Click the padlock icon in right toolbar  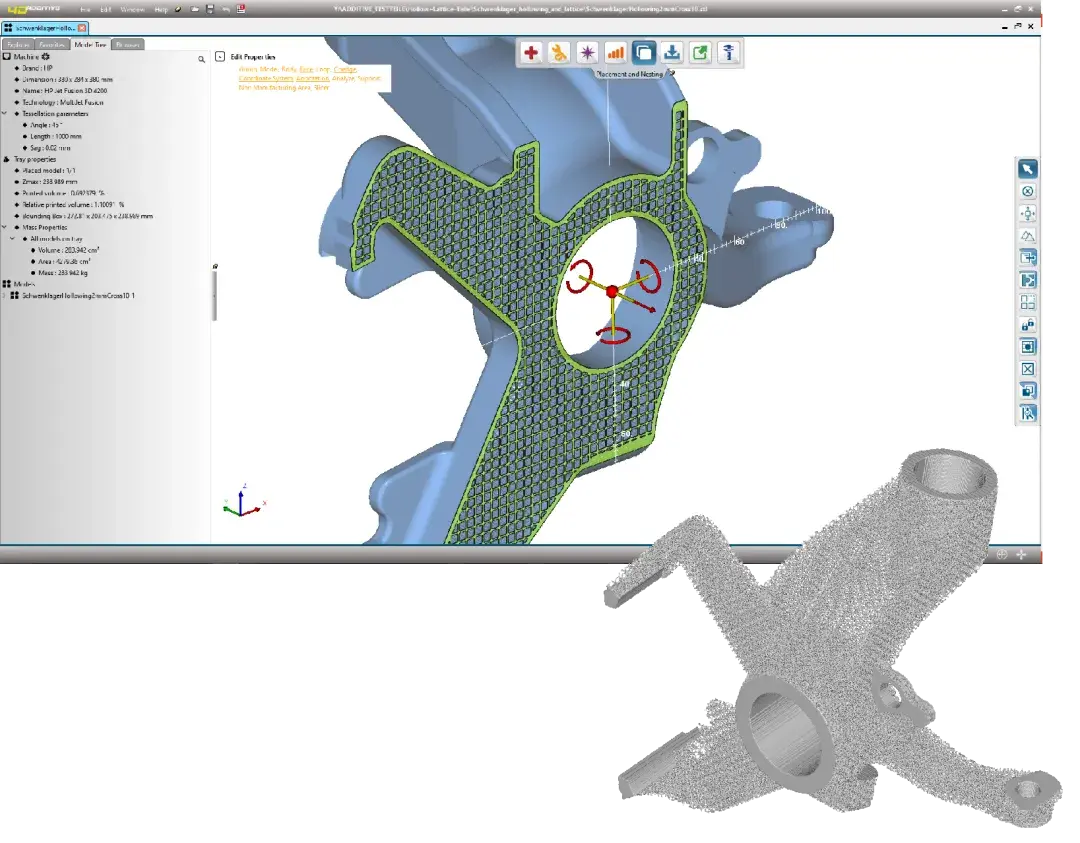[1027, 324]
